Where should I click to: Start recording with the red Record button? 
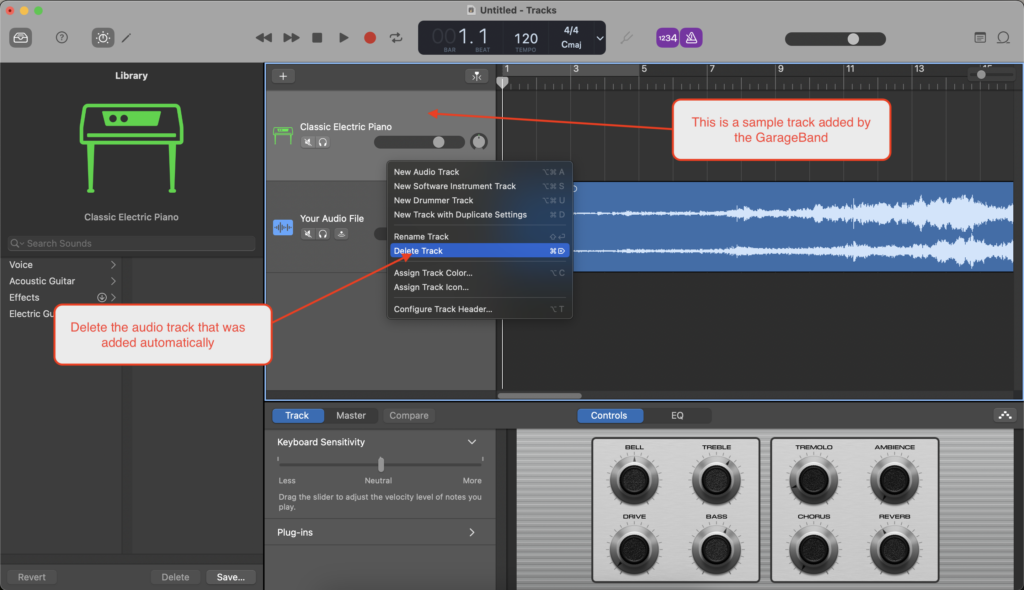[370, 38]
